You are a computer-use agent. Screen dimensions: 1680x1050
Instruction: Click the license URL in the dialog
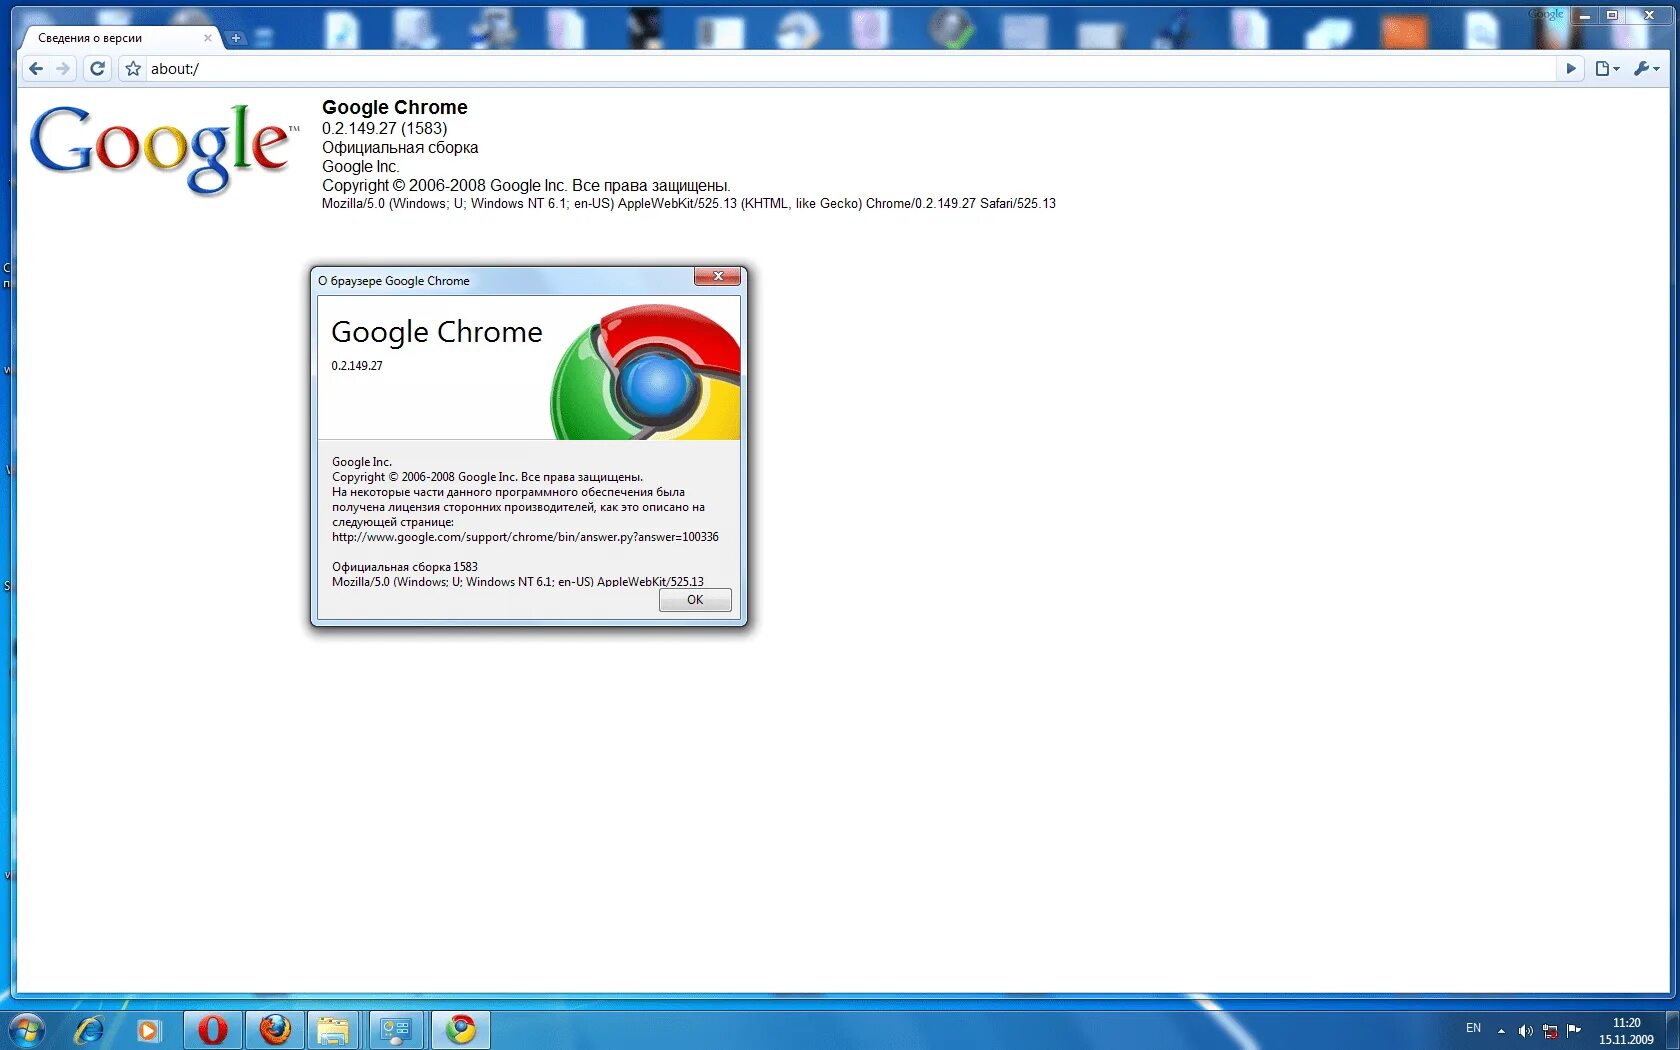(x=525, y=537)
